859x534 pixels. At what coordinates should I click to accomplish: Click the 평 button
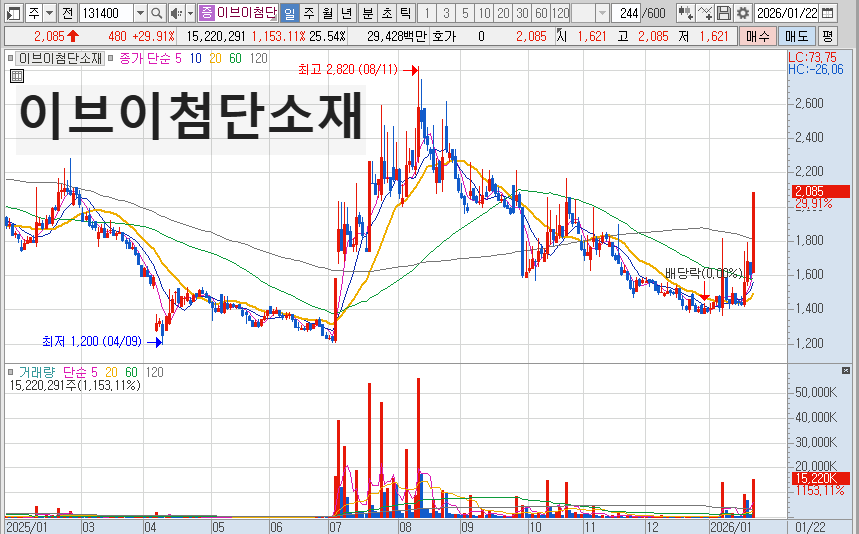827,37
